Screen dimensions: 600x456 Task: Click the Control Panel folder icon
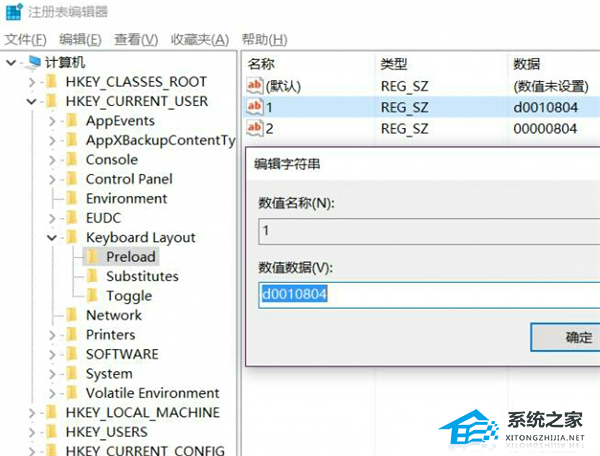click(72, 180)
